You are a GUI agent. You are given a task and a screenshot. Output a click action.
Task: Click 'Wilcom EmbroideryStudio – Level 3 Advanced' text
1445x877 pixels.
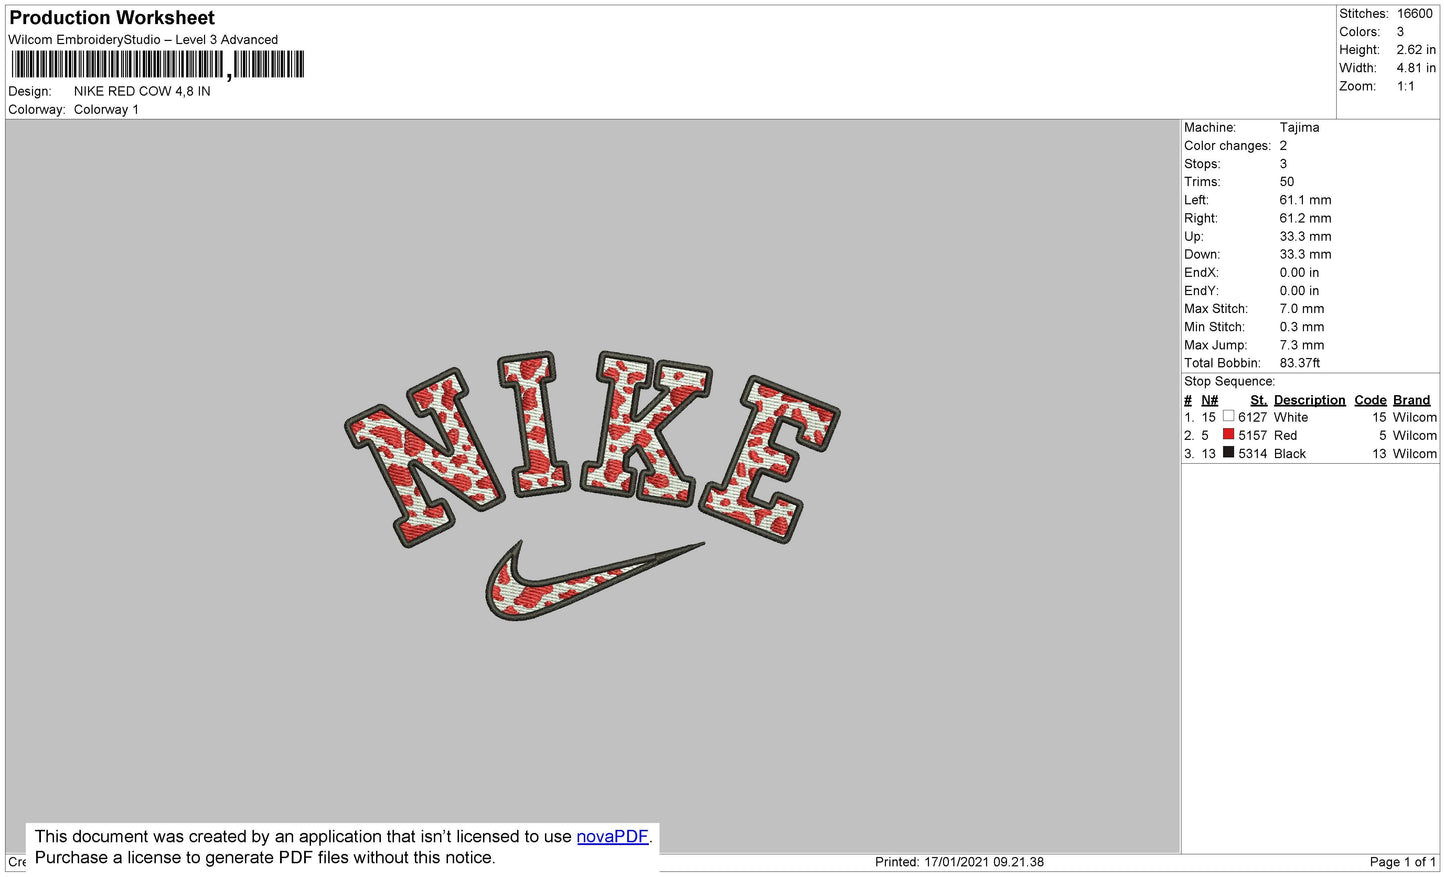143,40
